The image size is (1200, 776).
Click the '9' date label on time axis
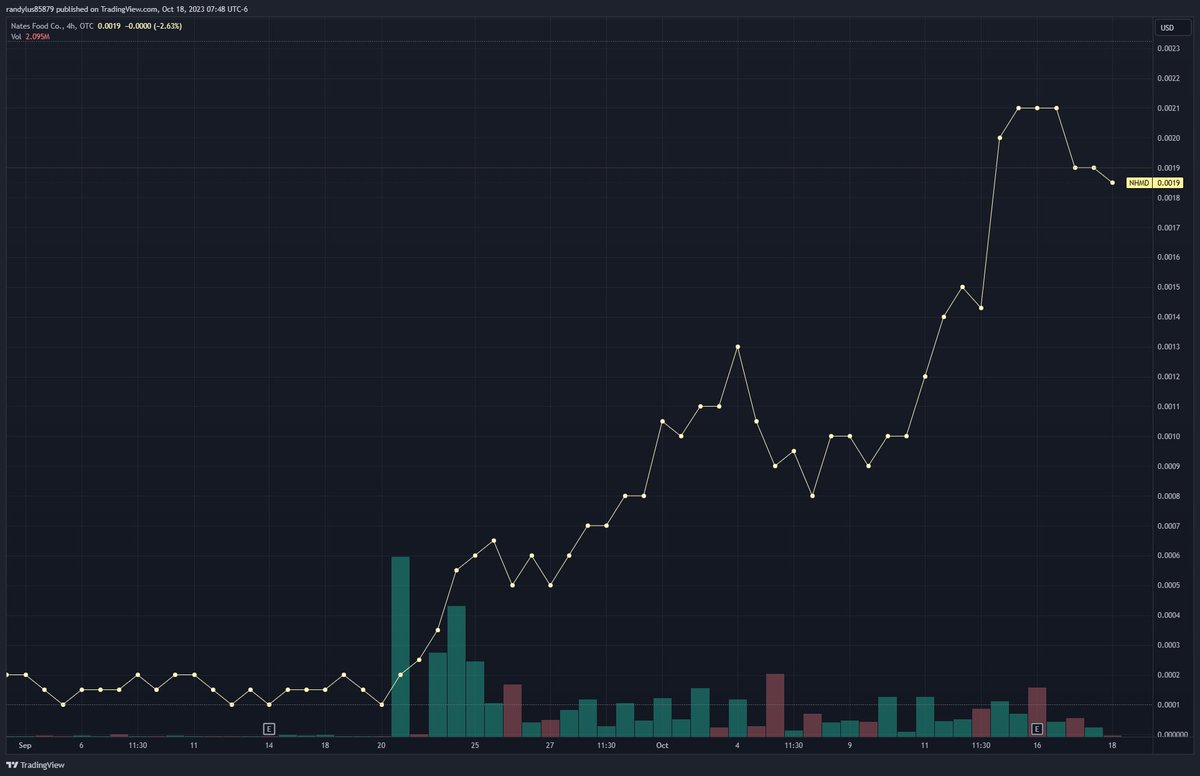click(x=849, y=745)
